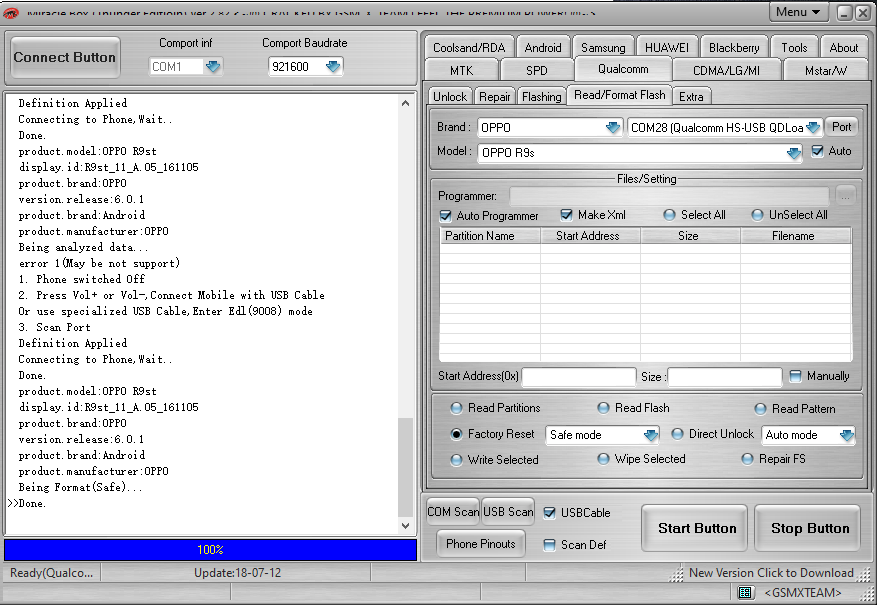877x605 pixels.
Task: Open the Tools tab
Action: 794,48
